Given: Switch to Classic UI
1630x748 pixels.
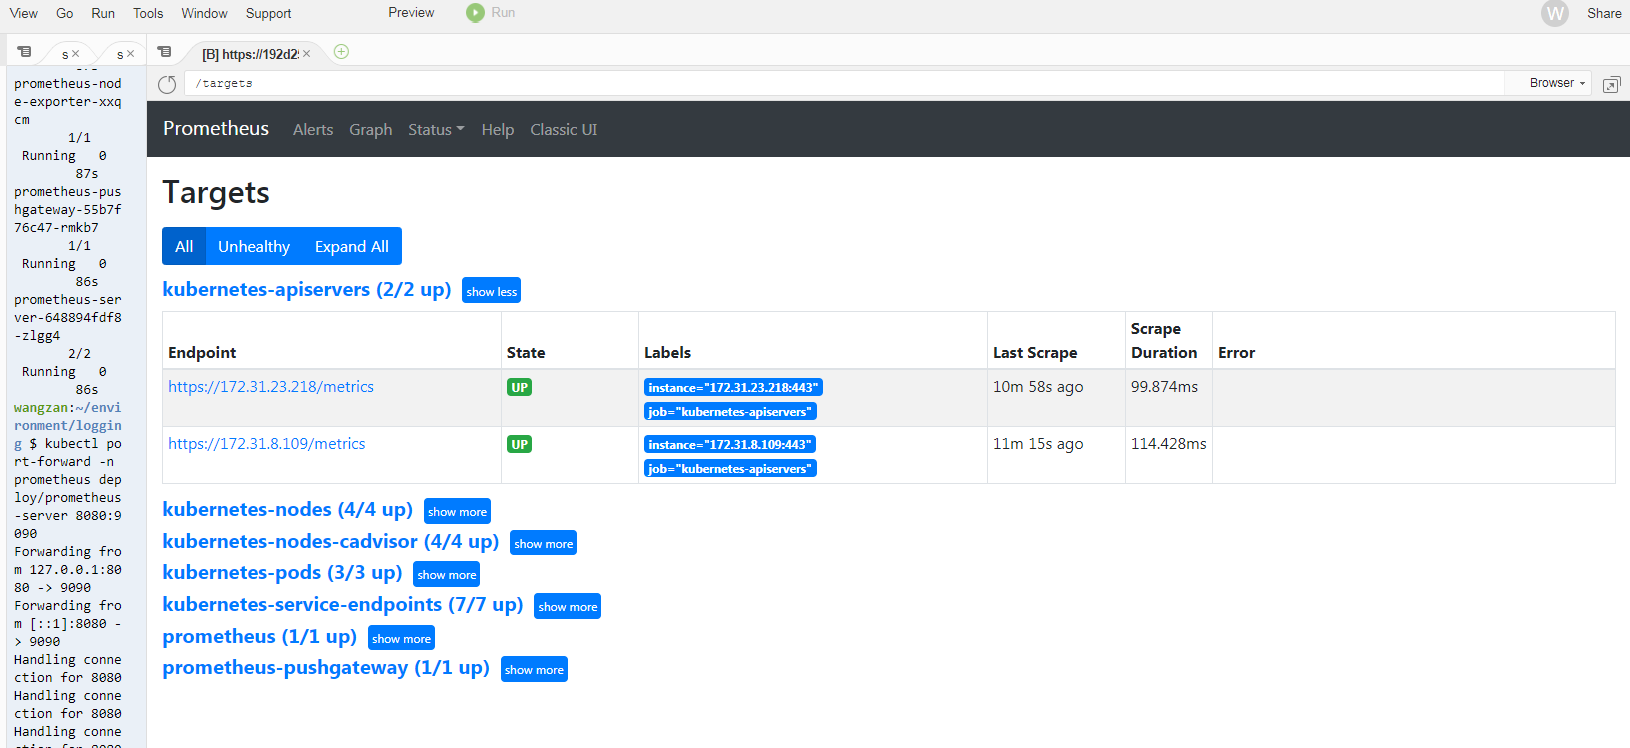Looking at the screenshot, I should tap(564, 130).
